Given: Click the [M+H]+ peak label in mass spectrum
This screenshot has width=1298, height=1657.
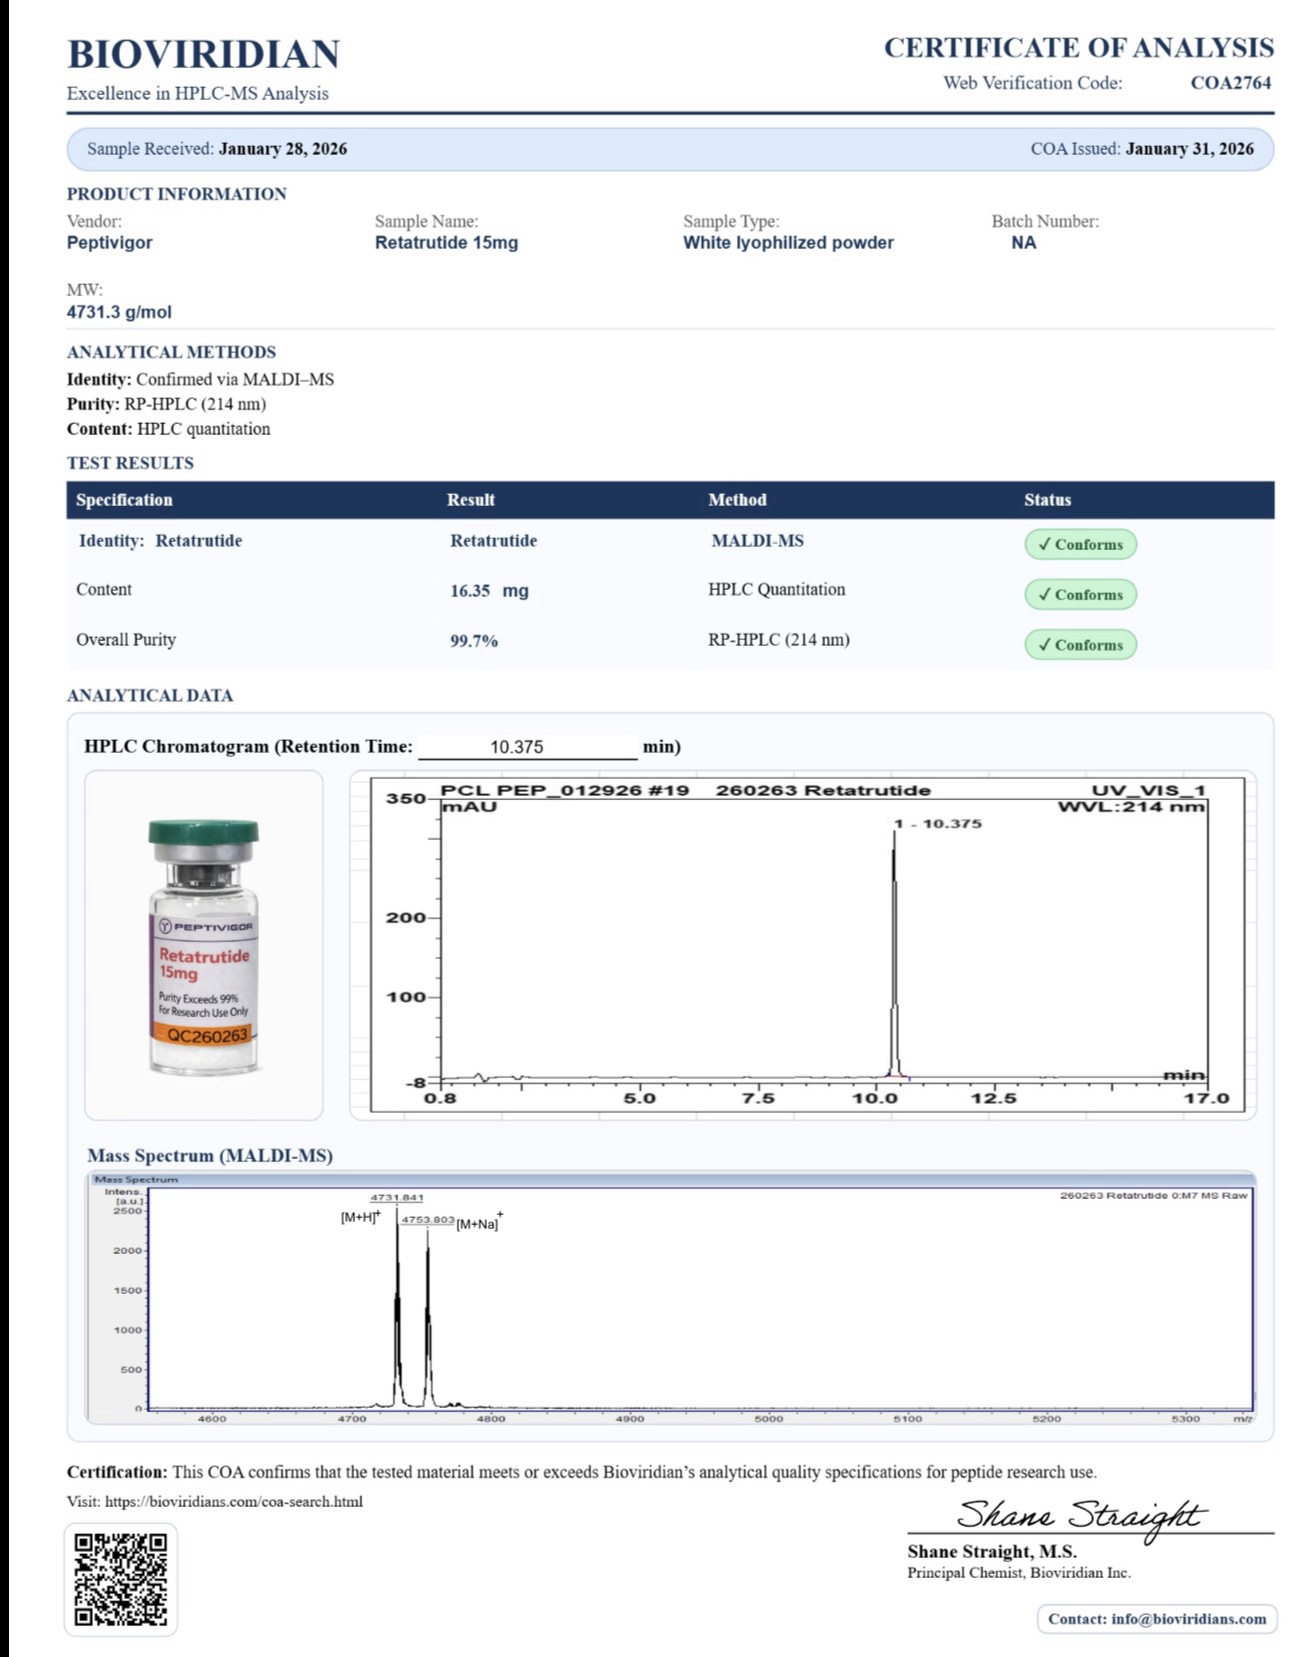Looking at the screenshot, I should point(361,1217).
